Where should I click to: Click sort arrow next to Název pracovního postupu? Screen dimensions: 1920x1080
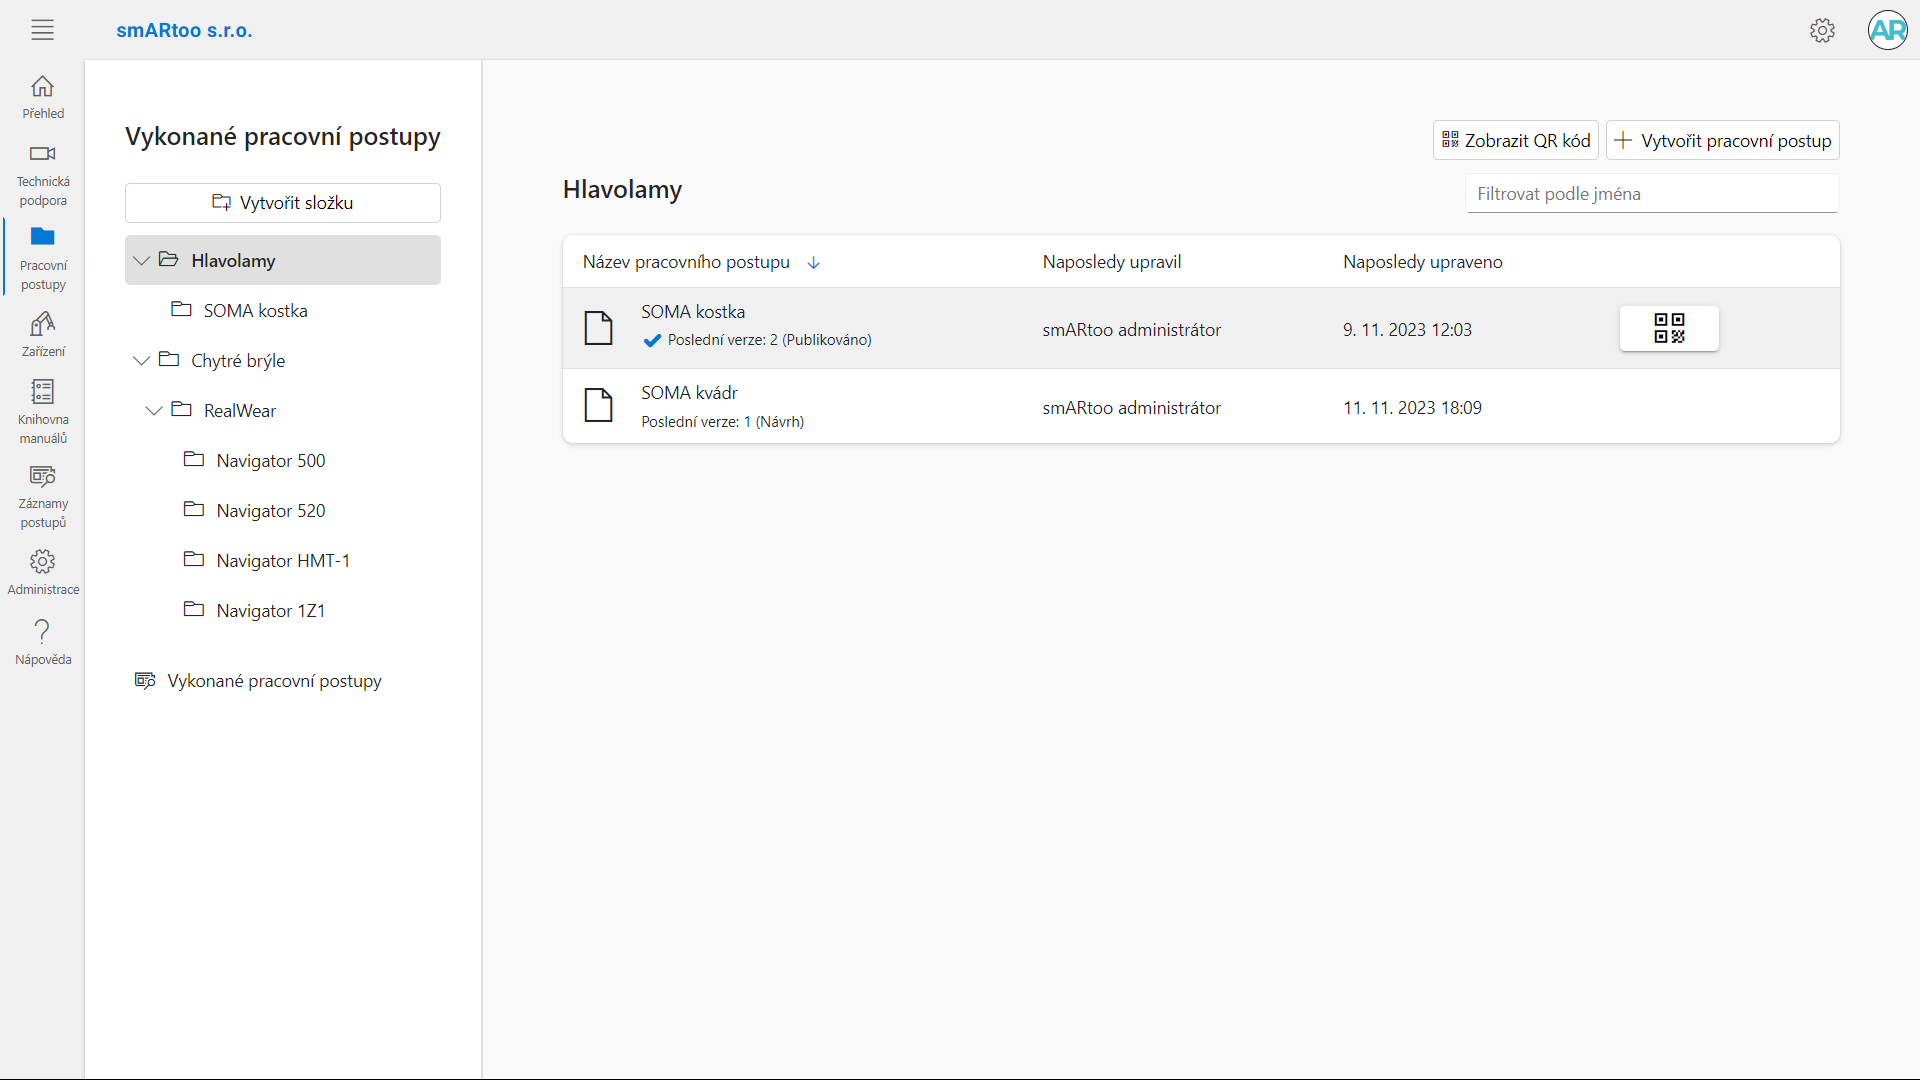(813, 263)
